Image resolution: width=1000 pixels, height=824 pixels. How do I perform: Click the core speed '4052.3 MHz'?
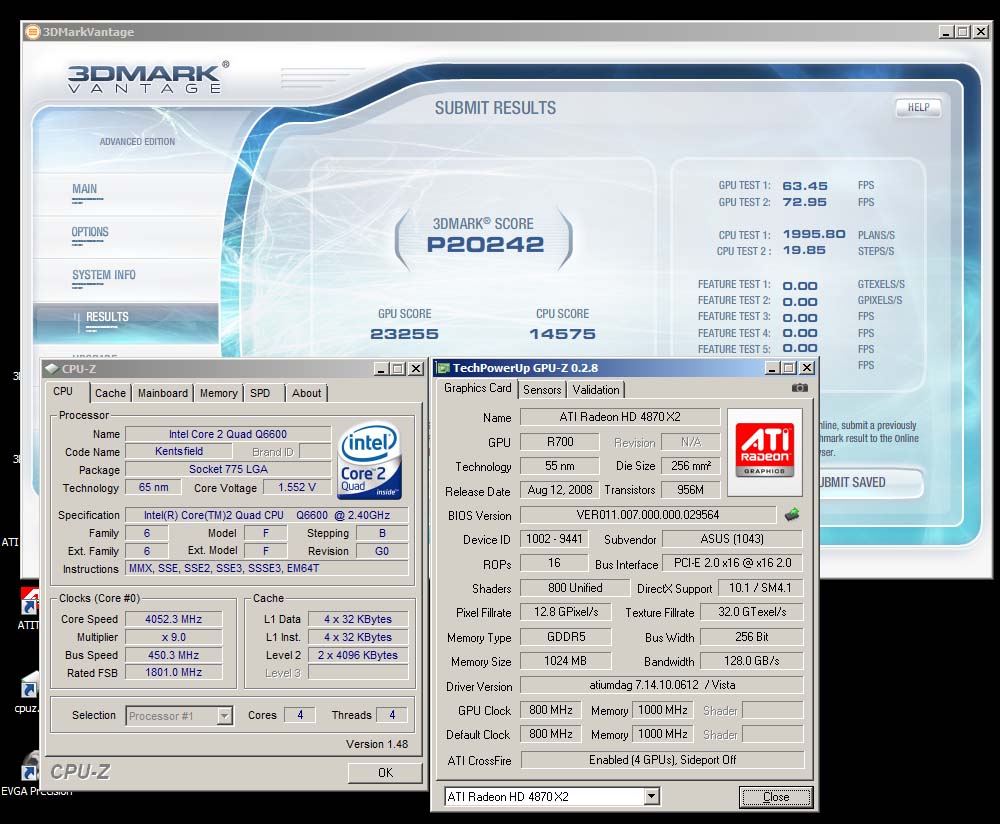pyautogui.click(x=173, y=619)
